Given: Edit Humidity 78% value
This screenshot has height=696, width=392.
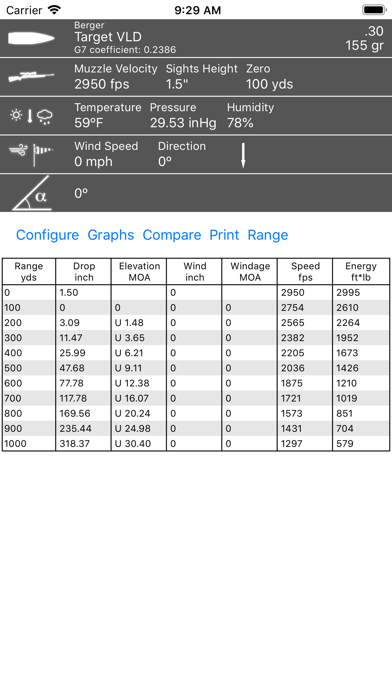Looking at the screenshot, I should point(240,123).
